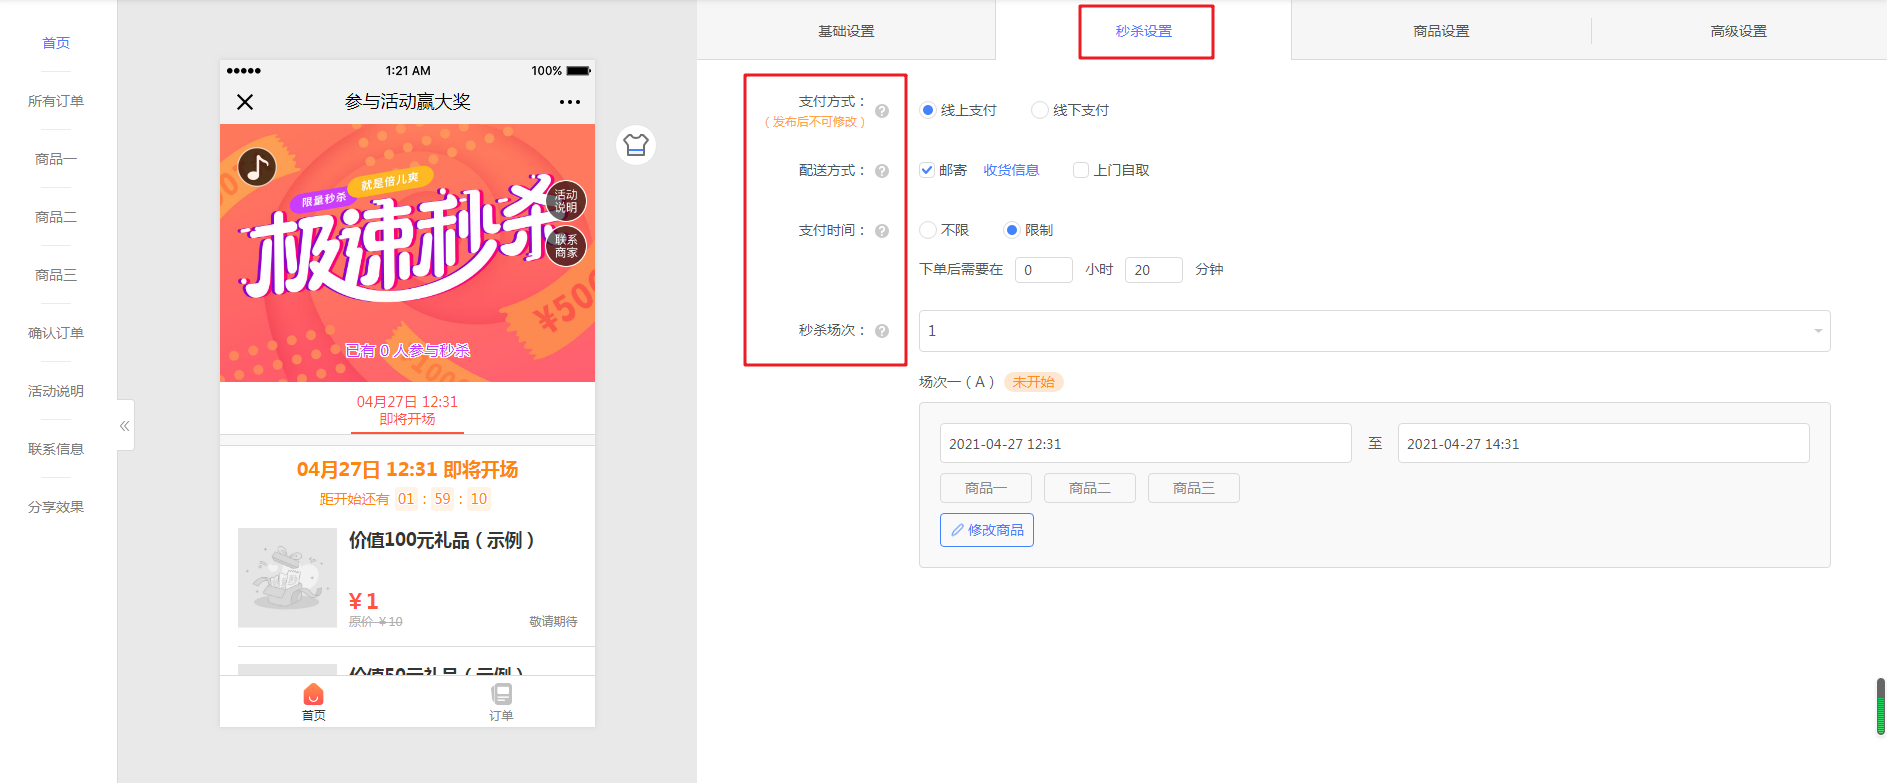Open 联系信息 in left sidebar
The width and height of the screenshot is (1887, 783).
click(56, 449)
